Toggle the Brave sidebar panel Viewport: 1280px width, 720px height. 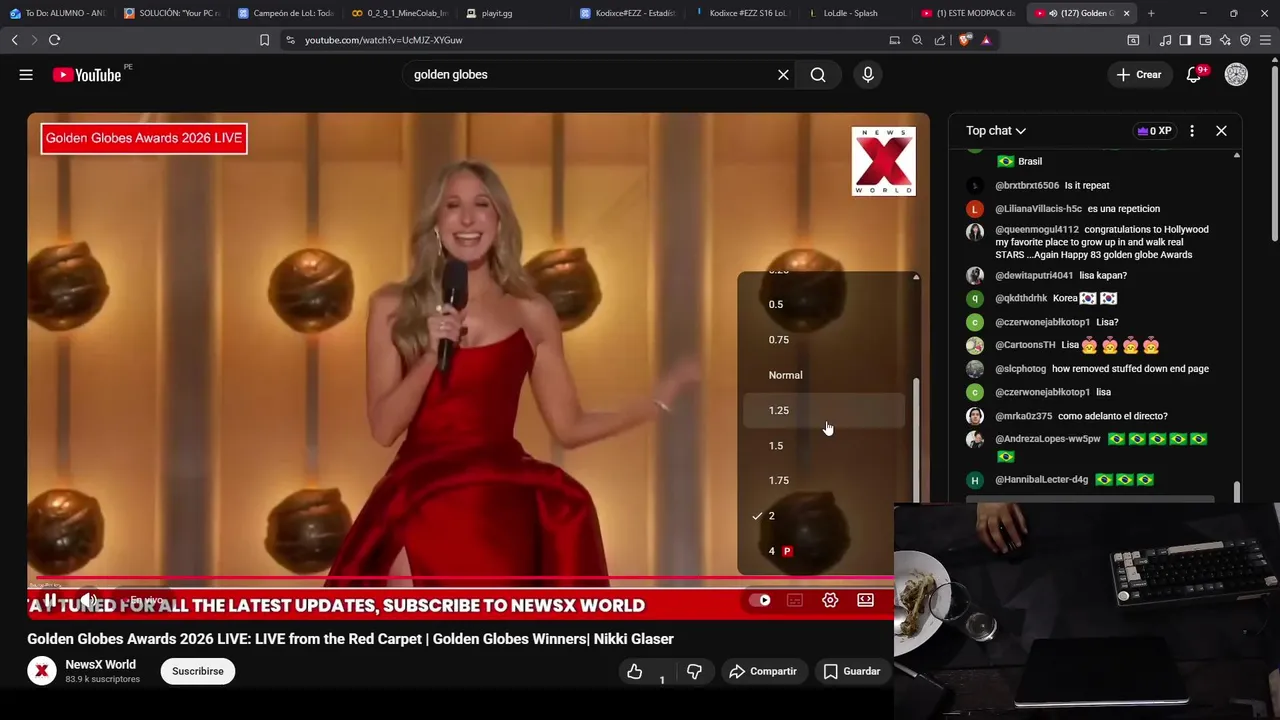coord(1185,40)
